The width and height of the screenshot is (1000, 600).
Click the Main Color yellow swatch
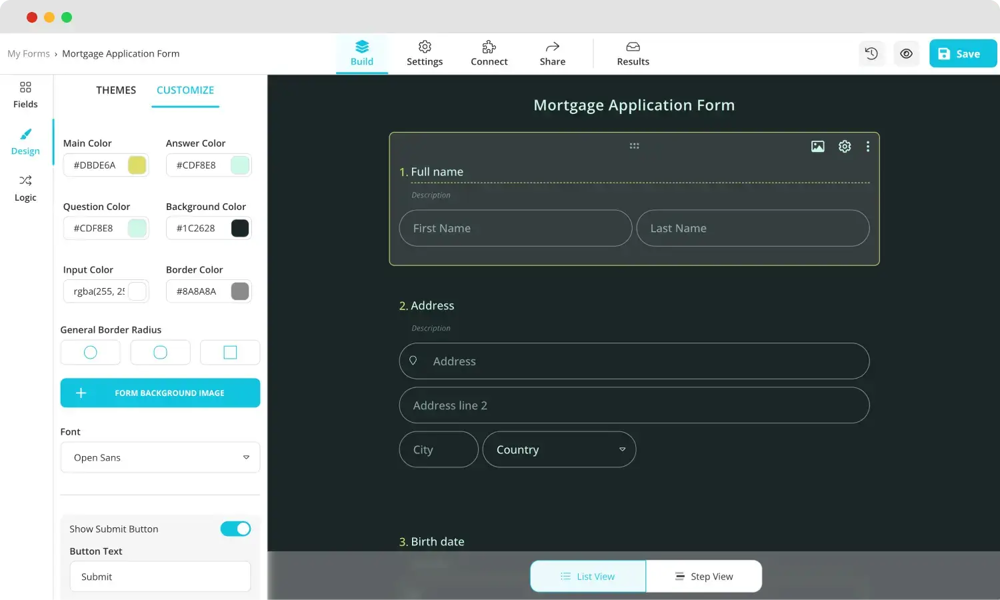tap(137, 165)
